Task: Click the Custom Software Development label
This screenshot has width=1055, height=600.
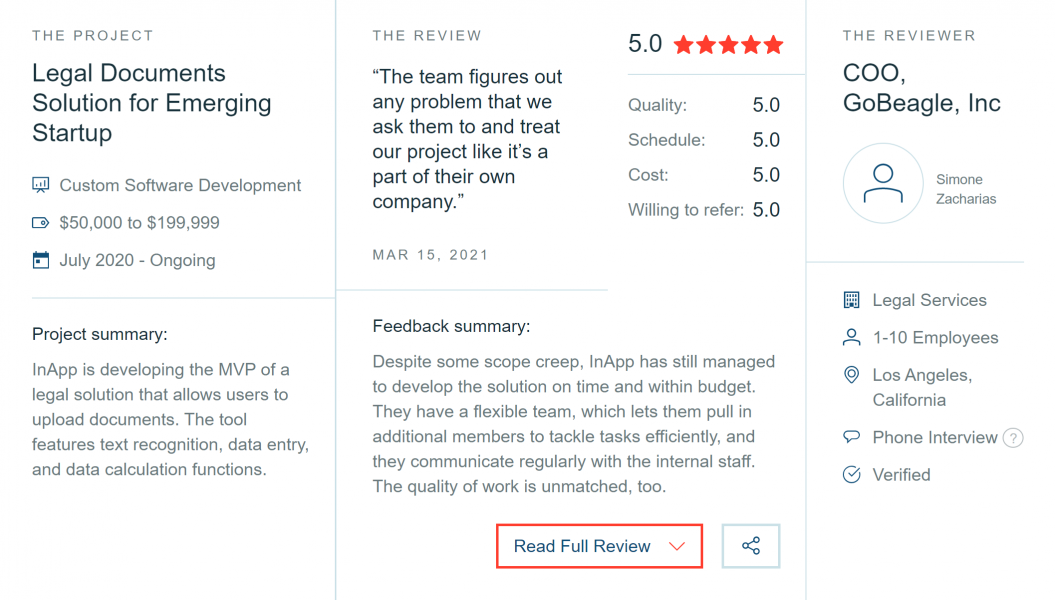Action: click(x=180, y=185)
